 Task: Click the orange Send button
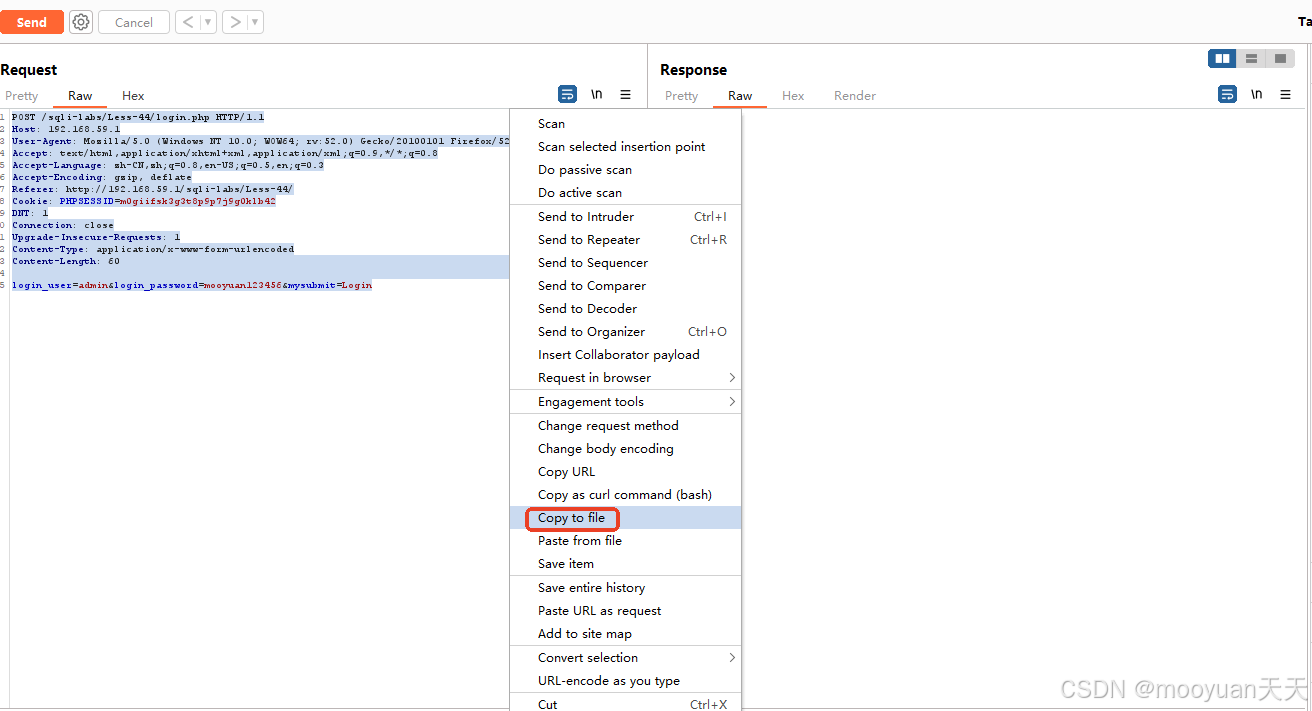(32, 22)
